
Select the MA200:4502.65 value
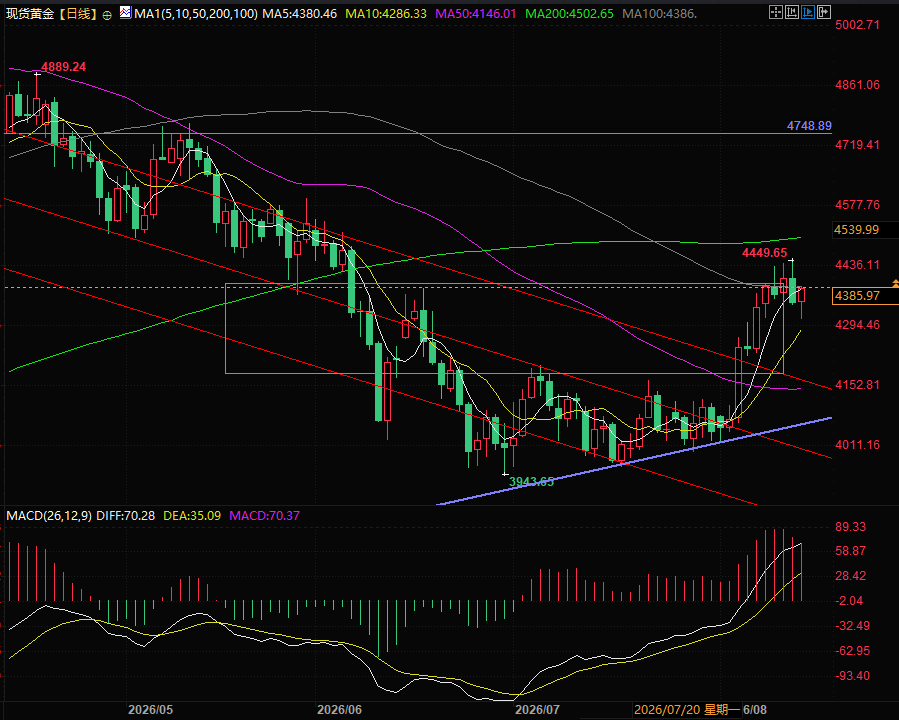569,13
